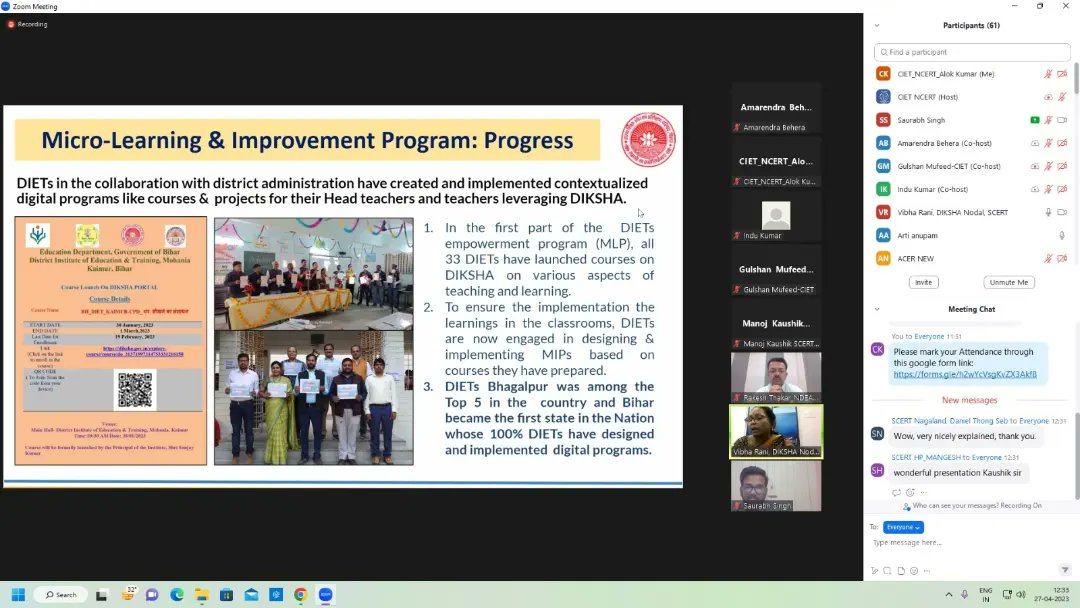Click the muted mic icon for Indu Kumar
Viewport: 1080px width, 608px height.
click(x=1048, y=189)
